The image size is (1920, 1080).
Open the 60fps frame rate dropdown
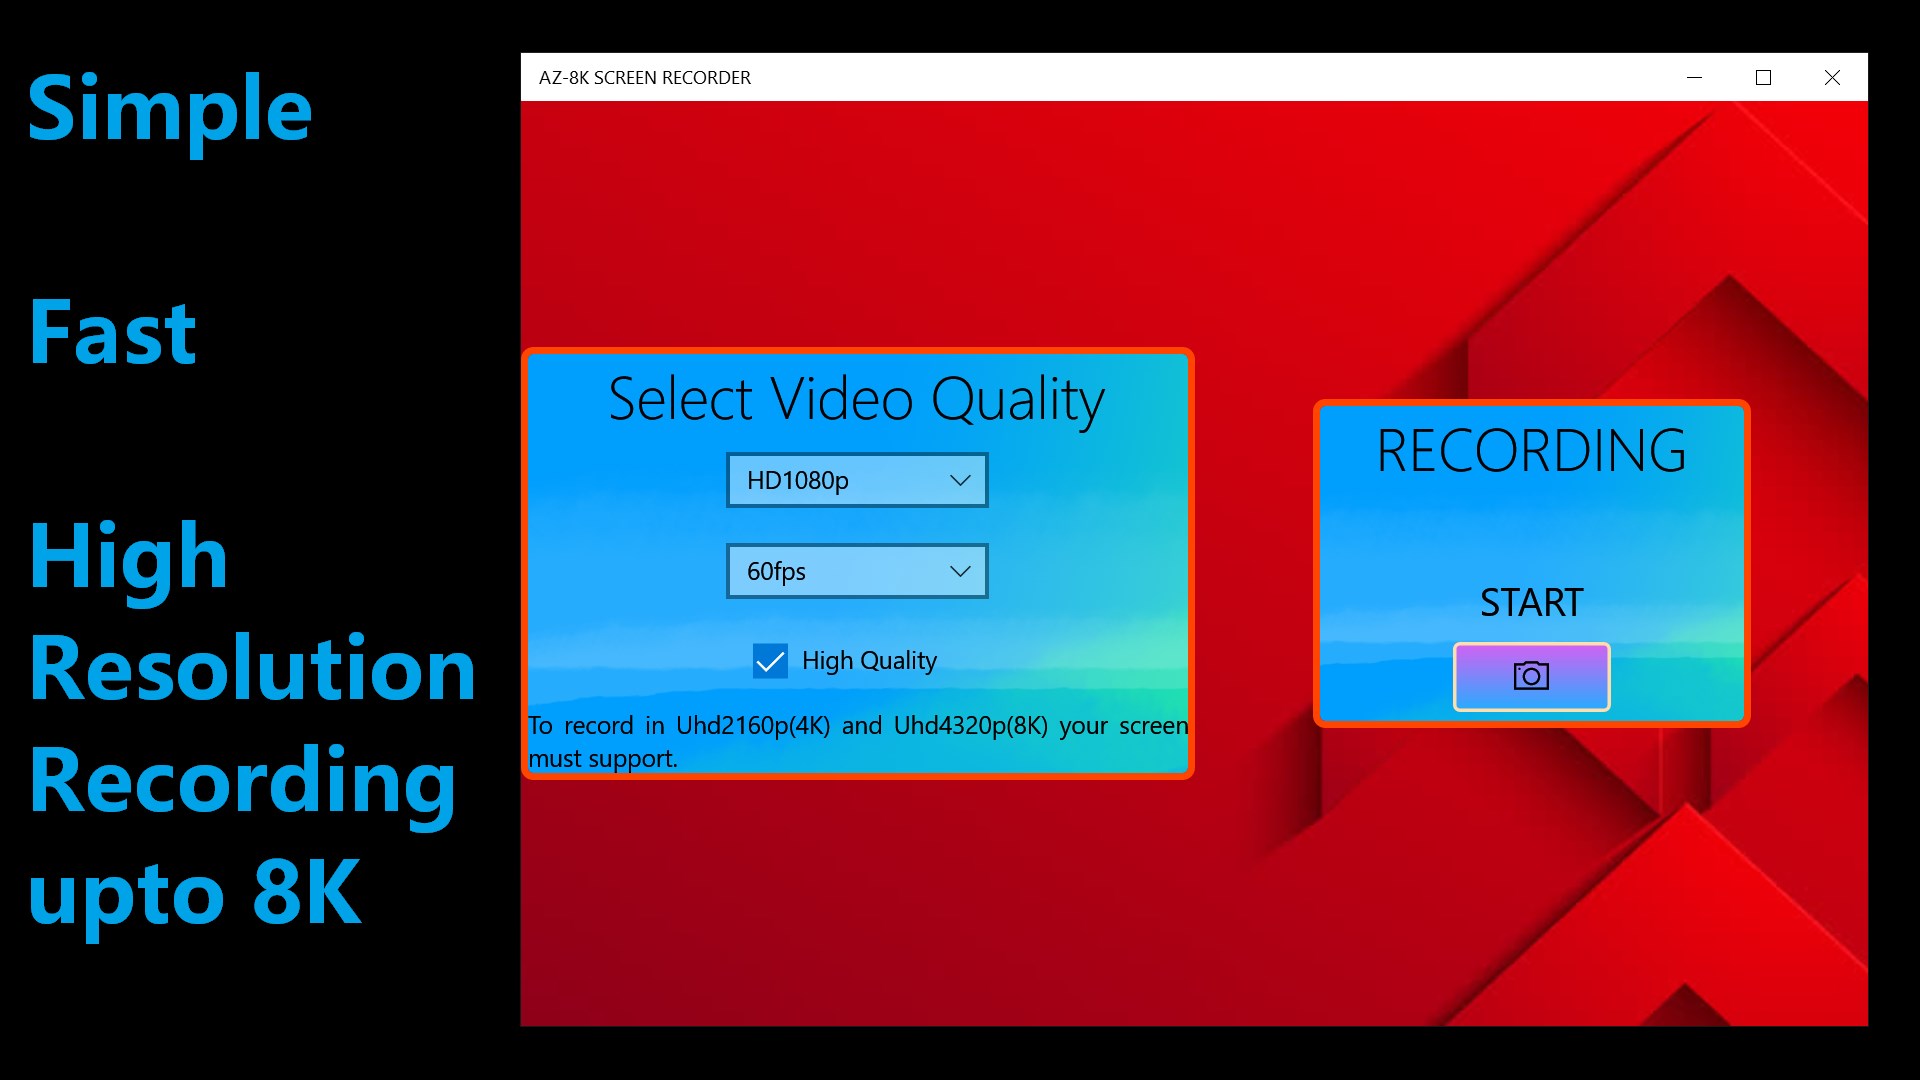(840, 572)
